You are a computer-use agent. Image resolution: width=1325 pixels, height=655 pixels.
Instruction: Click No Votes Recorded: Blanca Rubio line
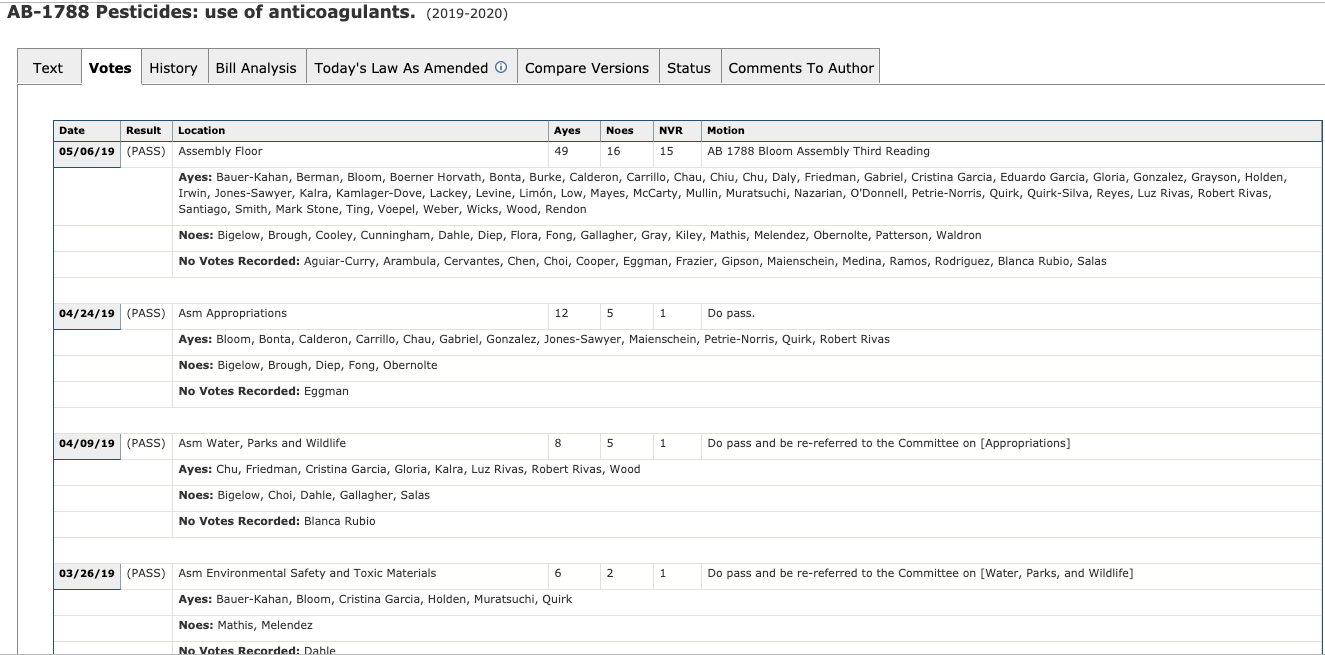click(x=277, y=522)
